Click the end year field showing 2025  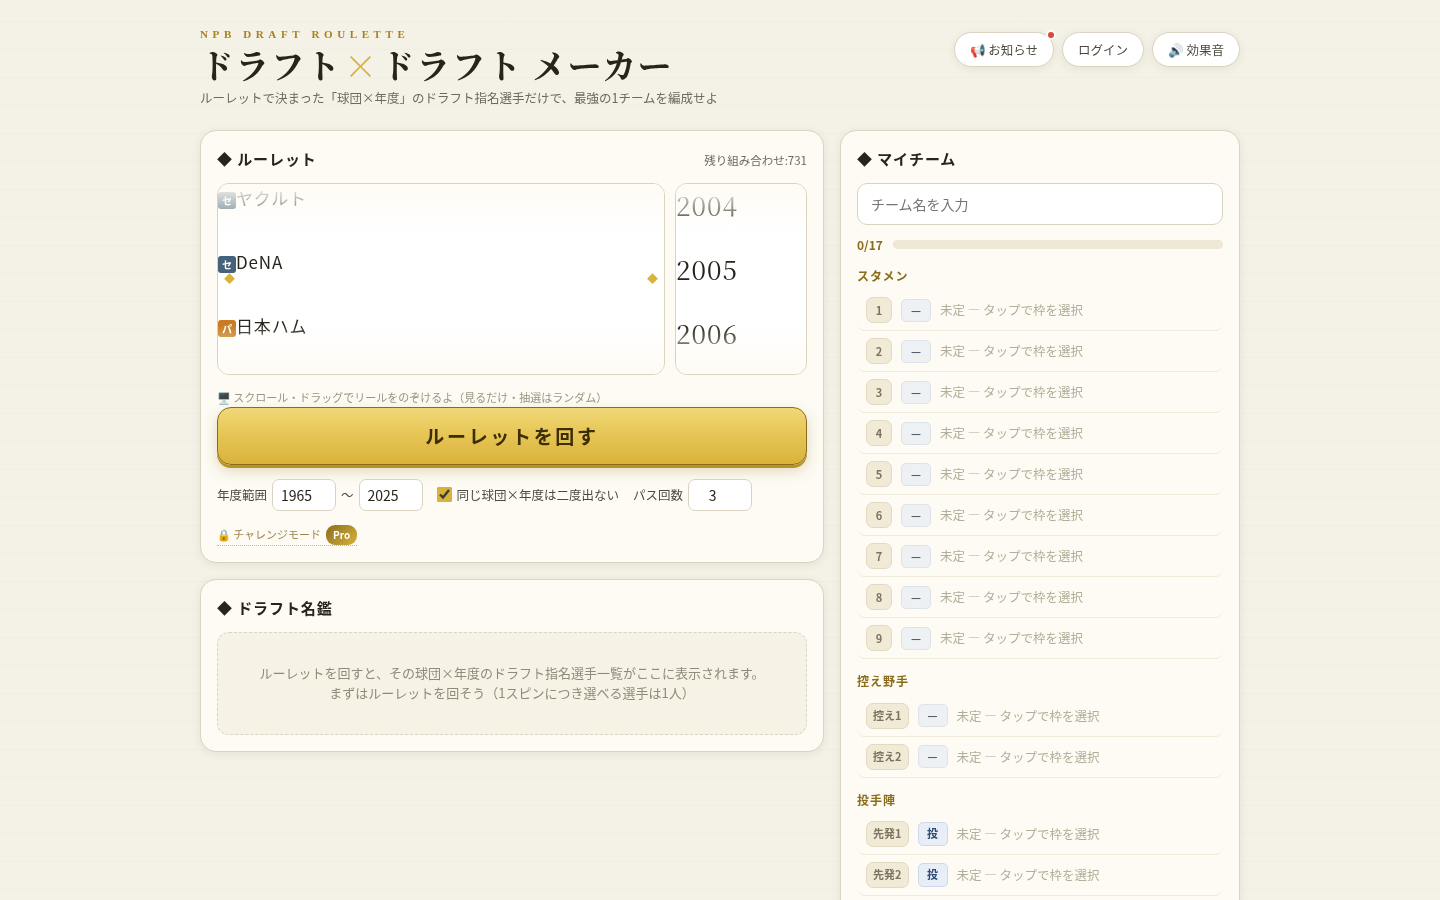coord(391,495)
